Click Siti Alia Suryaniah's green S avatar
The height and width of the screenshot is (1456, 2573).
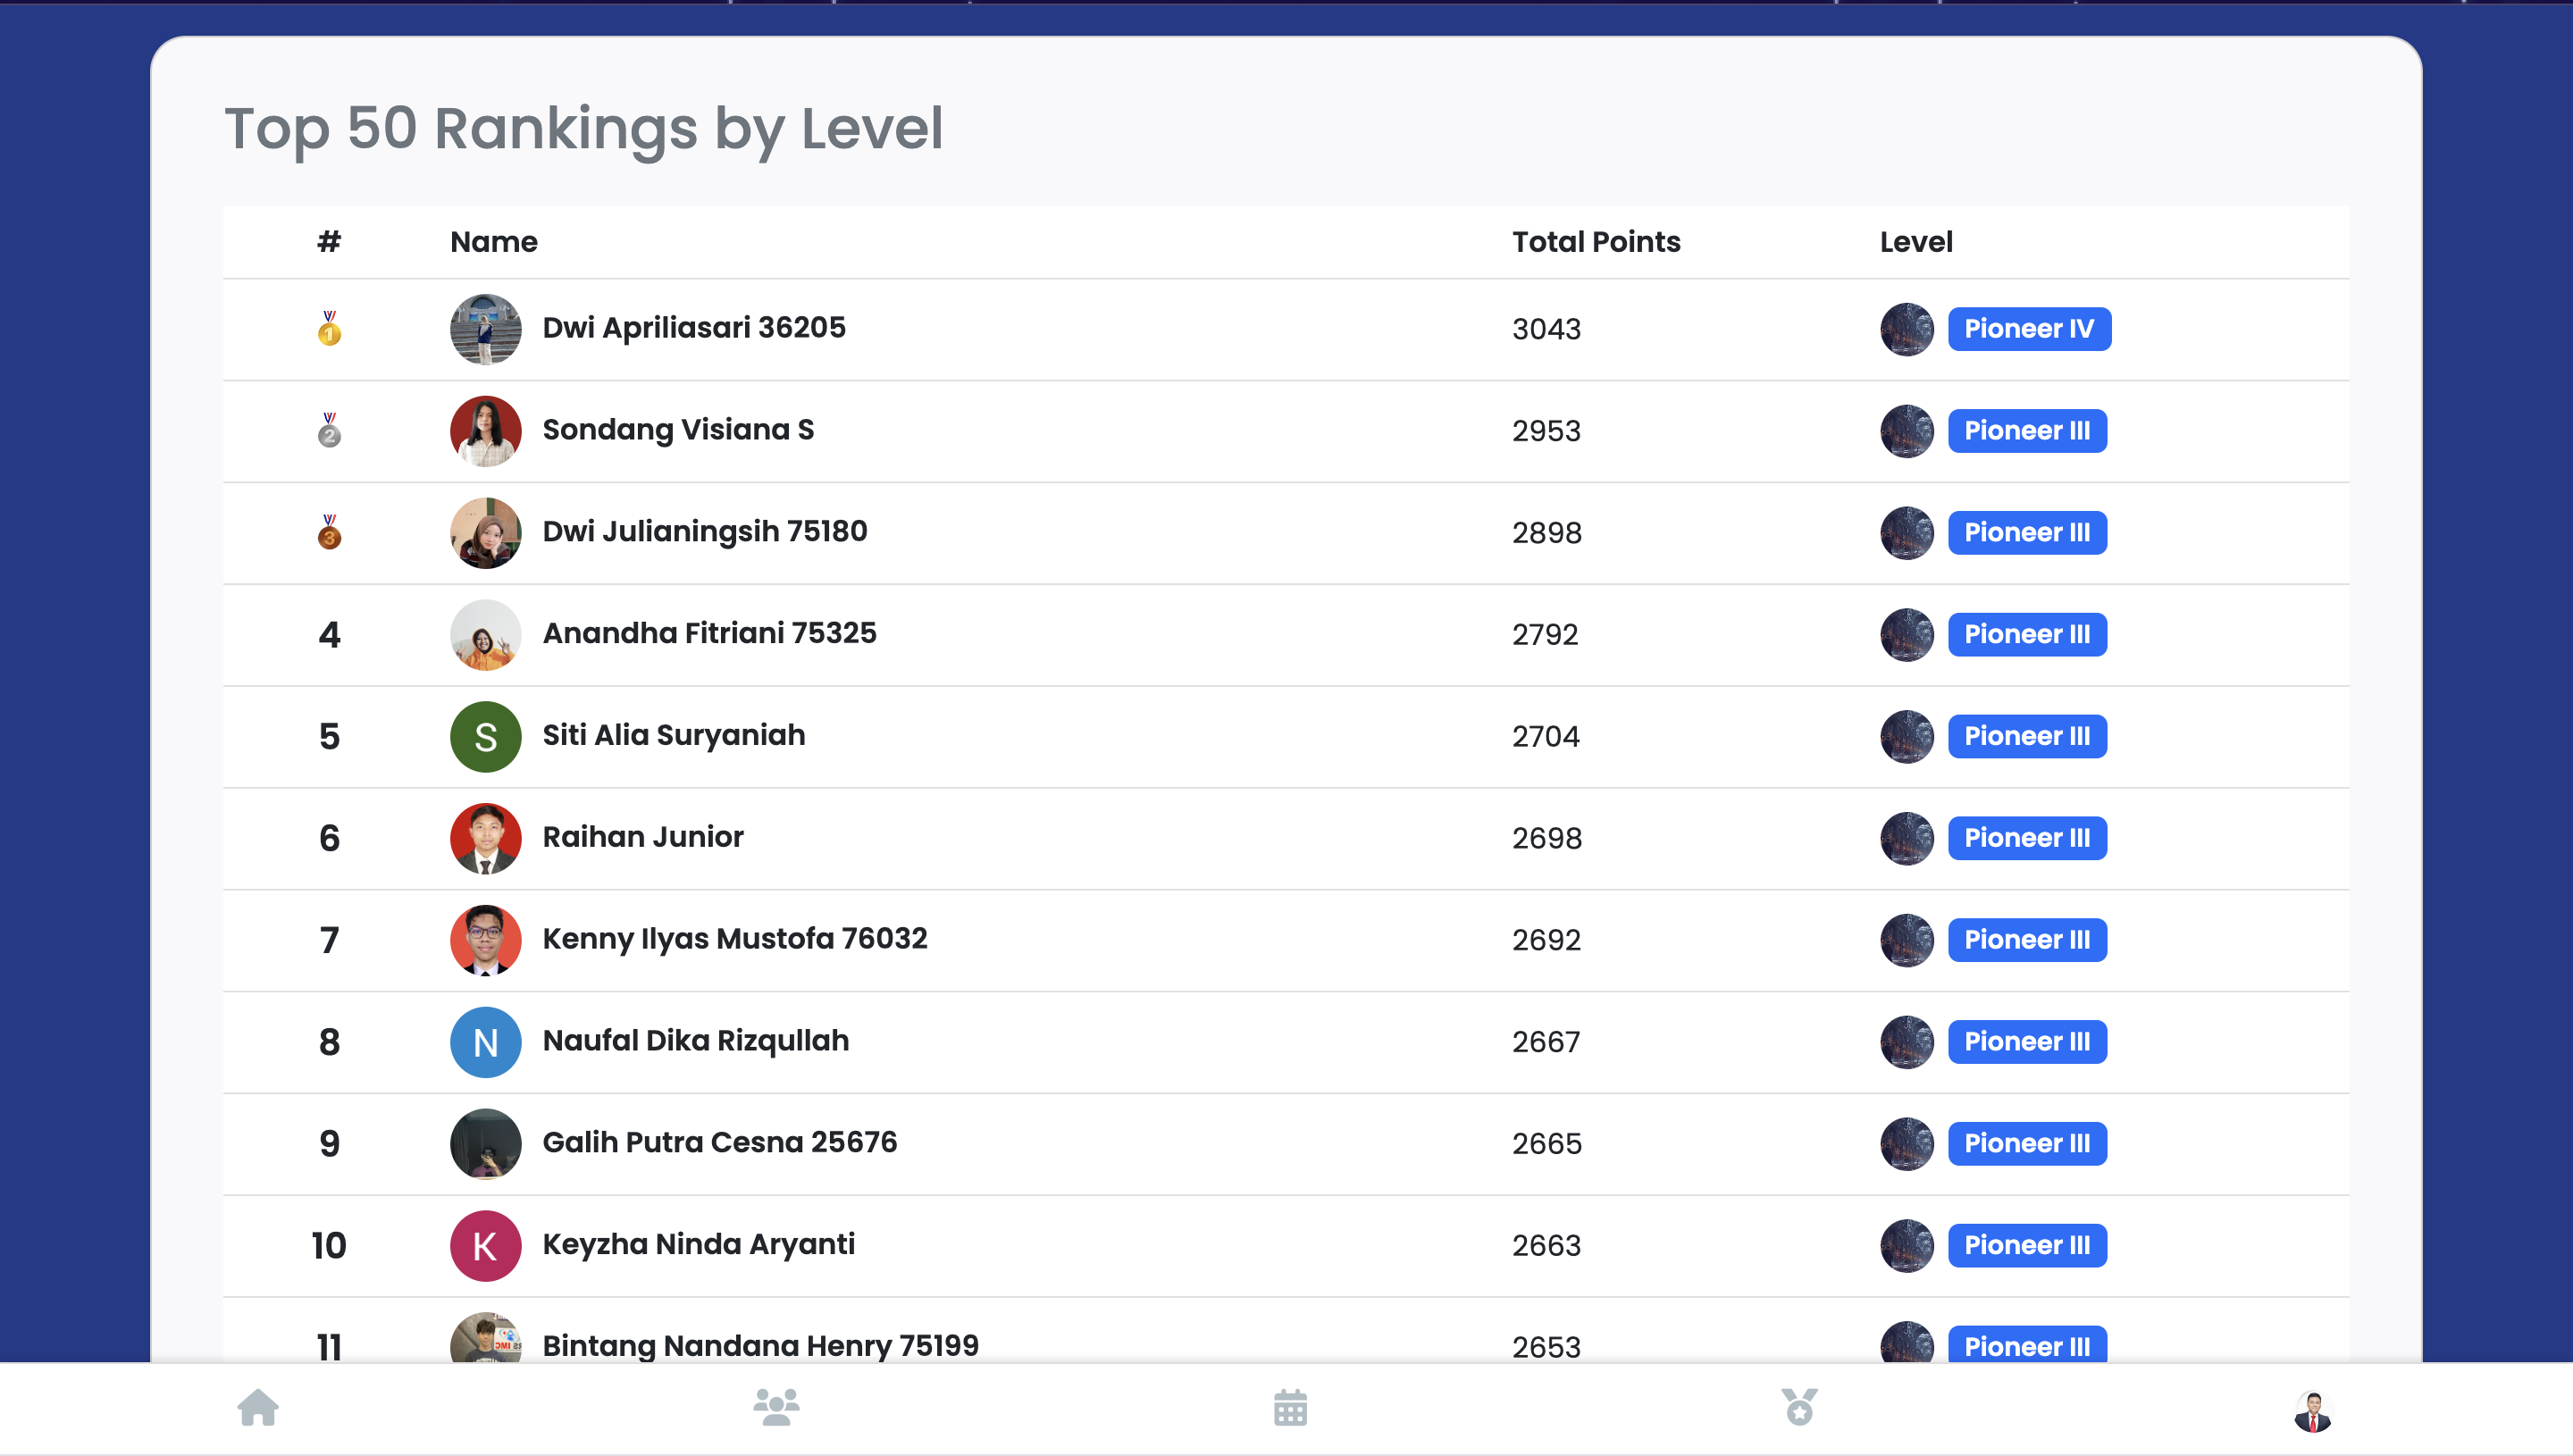pos(486,737)
